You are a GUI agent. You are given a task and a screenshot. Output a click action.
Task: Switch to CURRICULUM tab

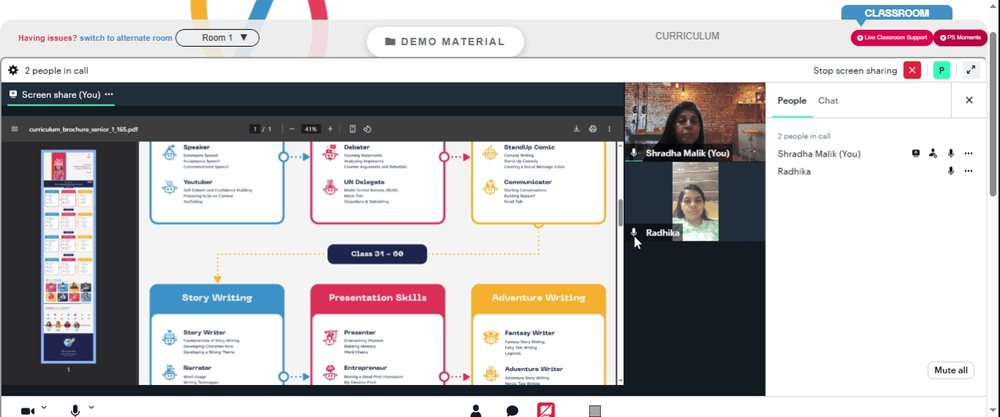pos(687,36)
